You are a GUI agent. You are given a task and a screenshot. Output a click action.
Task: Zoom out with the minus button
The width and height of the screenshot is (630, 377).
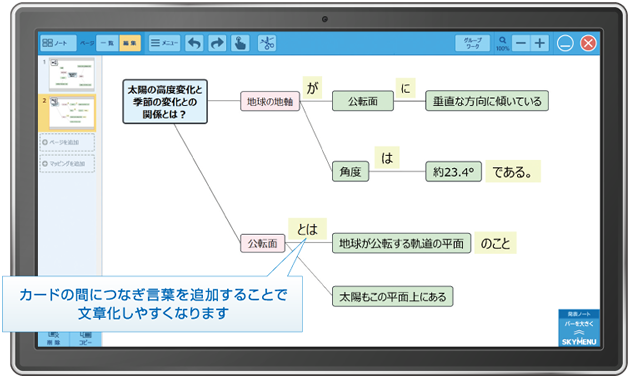pos(521,43)
